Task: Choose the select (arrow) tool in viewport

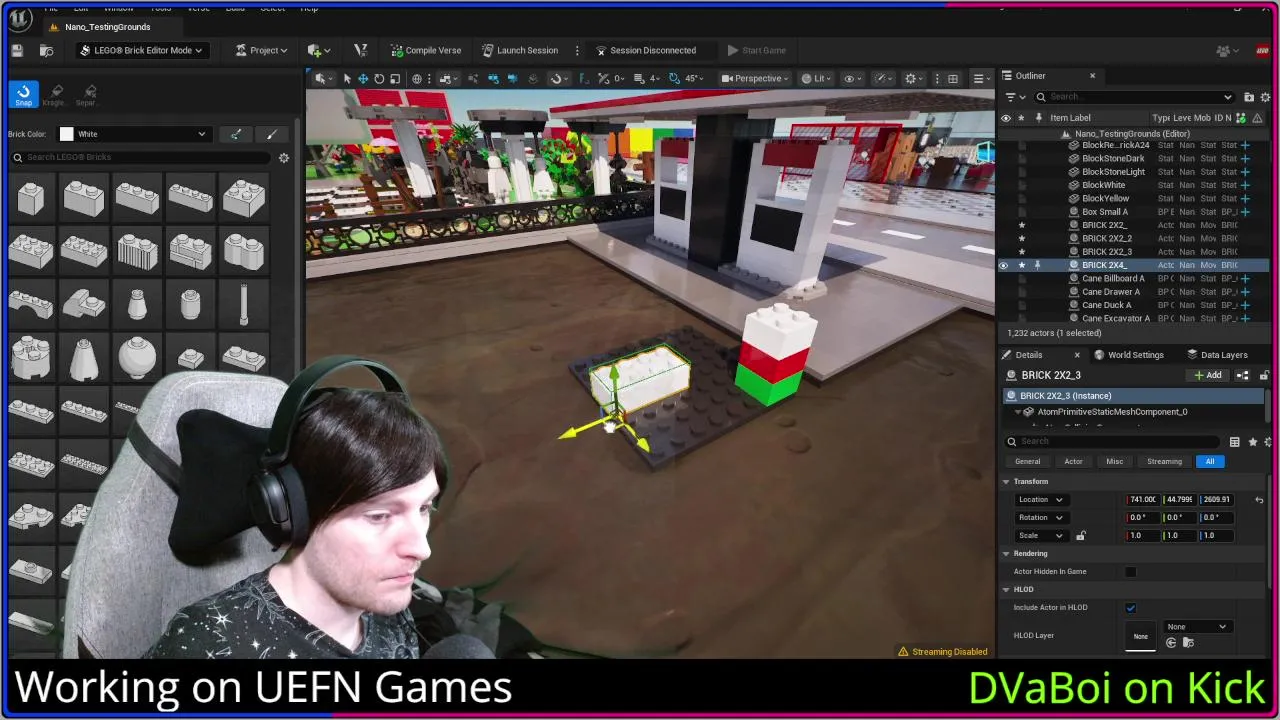Action: [347, 78]
